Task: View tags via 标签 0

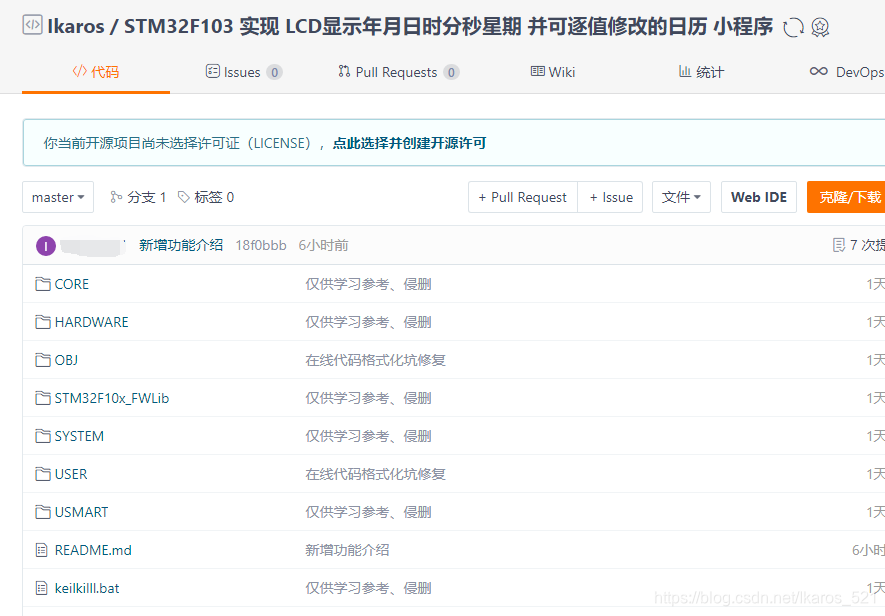Action: [x=206, y=197]
